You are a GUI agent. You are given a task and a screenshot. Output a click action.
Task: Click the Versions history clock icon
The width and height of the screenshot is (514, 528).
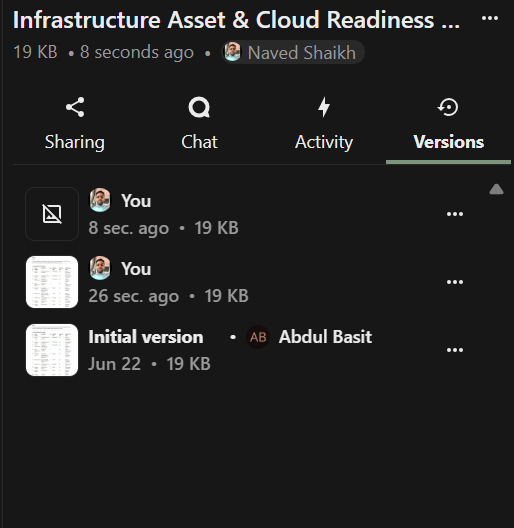pyautogui.click(x=448, y=107)
